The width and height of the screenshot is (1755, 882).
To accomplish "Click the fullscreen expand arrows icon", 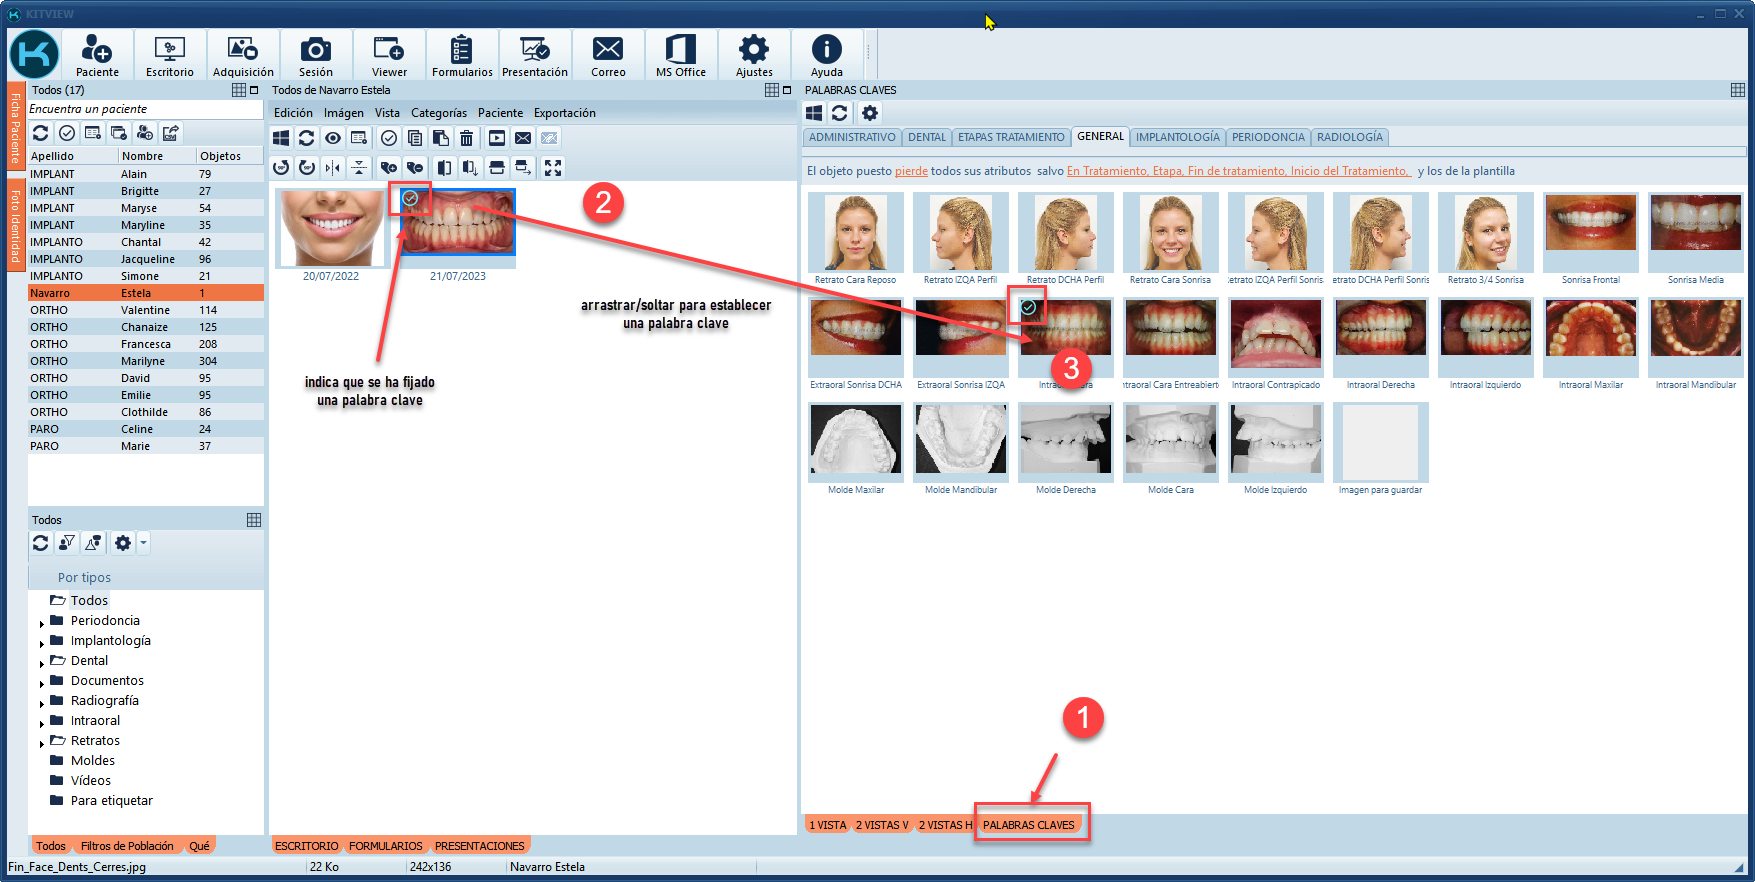I will [553, 167].
